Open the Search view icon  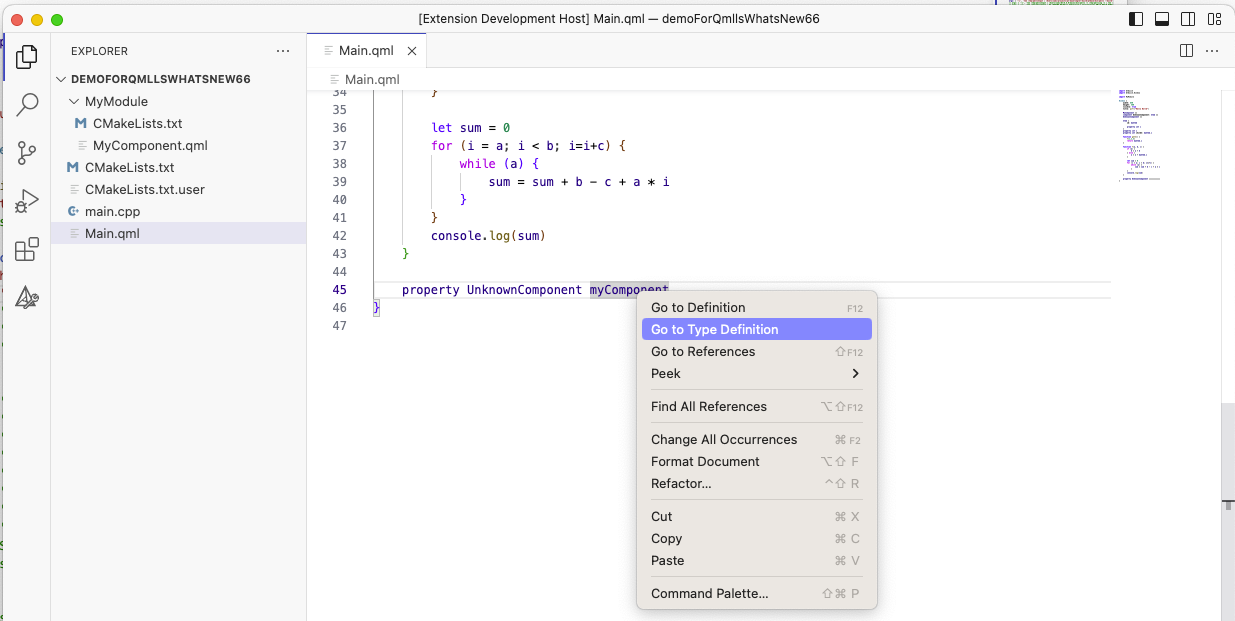pyautogui.click(x=27, y=105)
